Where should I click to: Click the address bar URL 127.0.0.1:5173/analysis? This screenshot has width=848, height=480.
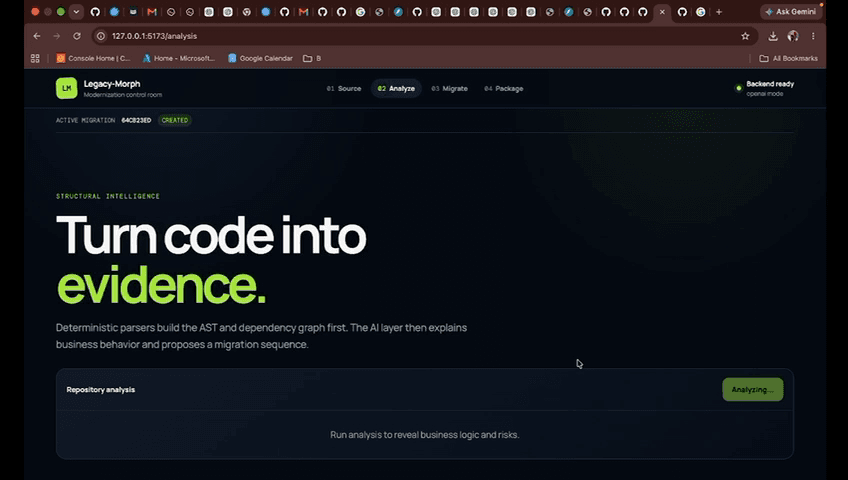(x=154, y=36)
